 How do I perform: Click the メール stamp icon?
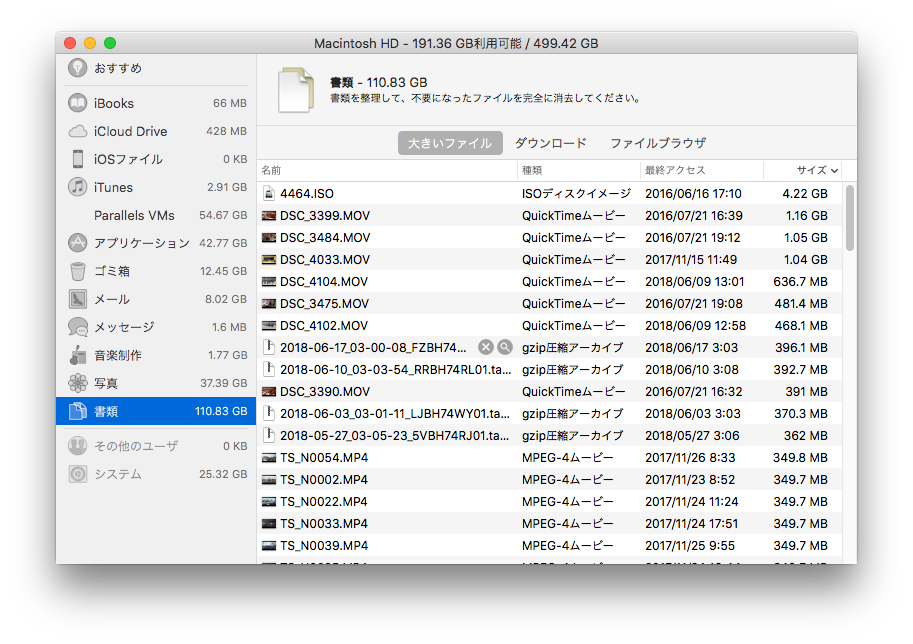point(77,299)
